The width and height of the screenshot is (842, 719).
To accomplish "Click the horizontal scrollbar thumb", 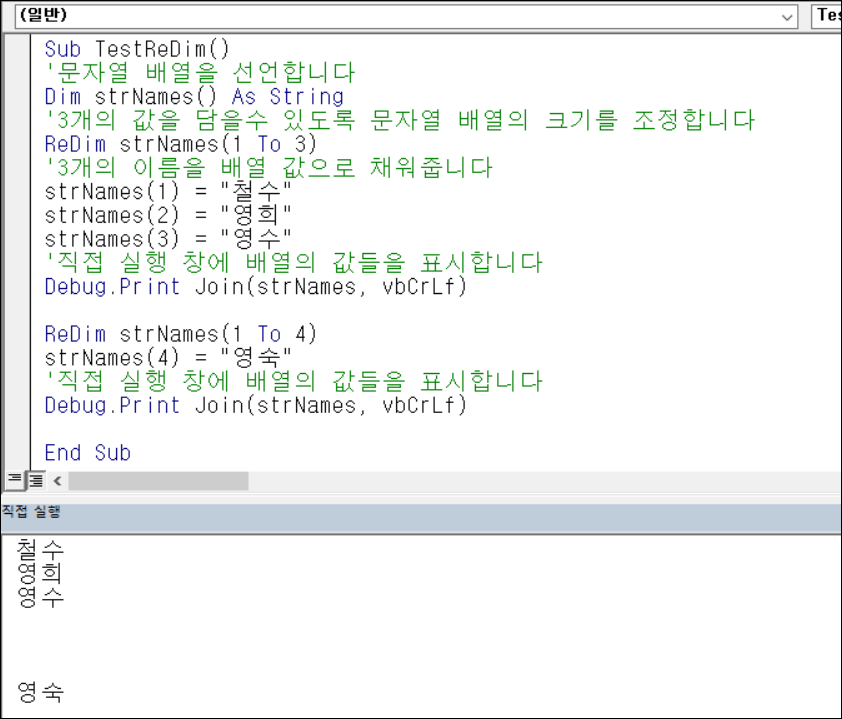I will (158, 481).
